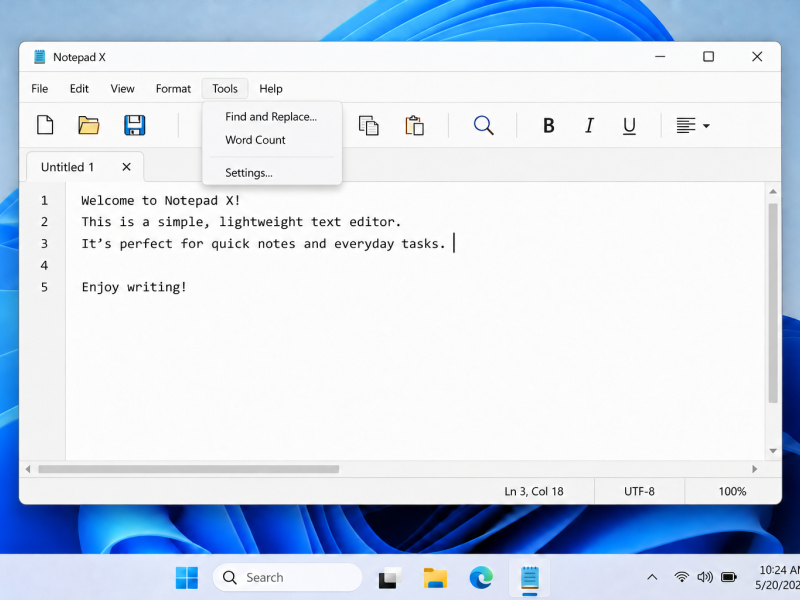Click the Copy icon in toolbar
800x600 pixels.
pos(368,126)
